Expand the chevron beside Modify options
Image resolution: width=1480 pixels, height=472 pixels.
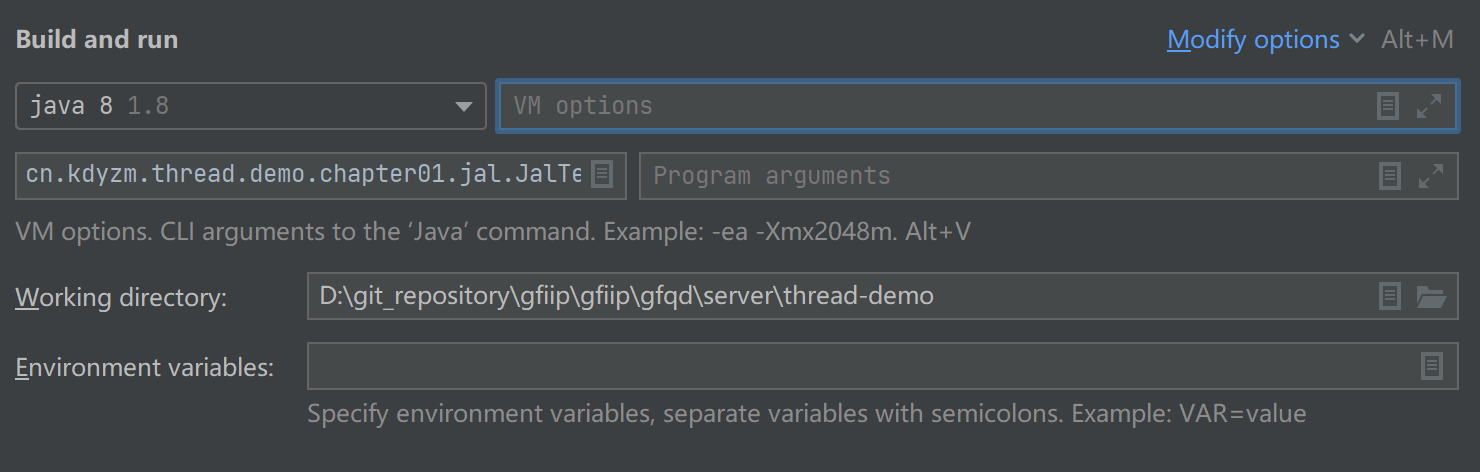click(1357, 40)
